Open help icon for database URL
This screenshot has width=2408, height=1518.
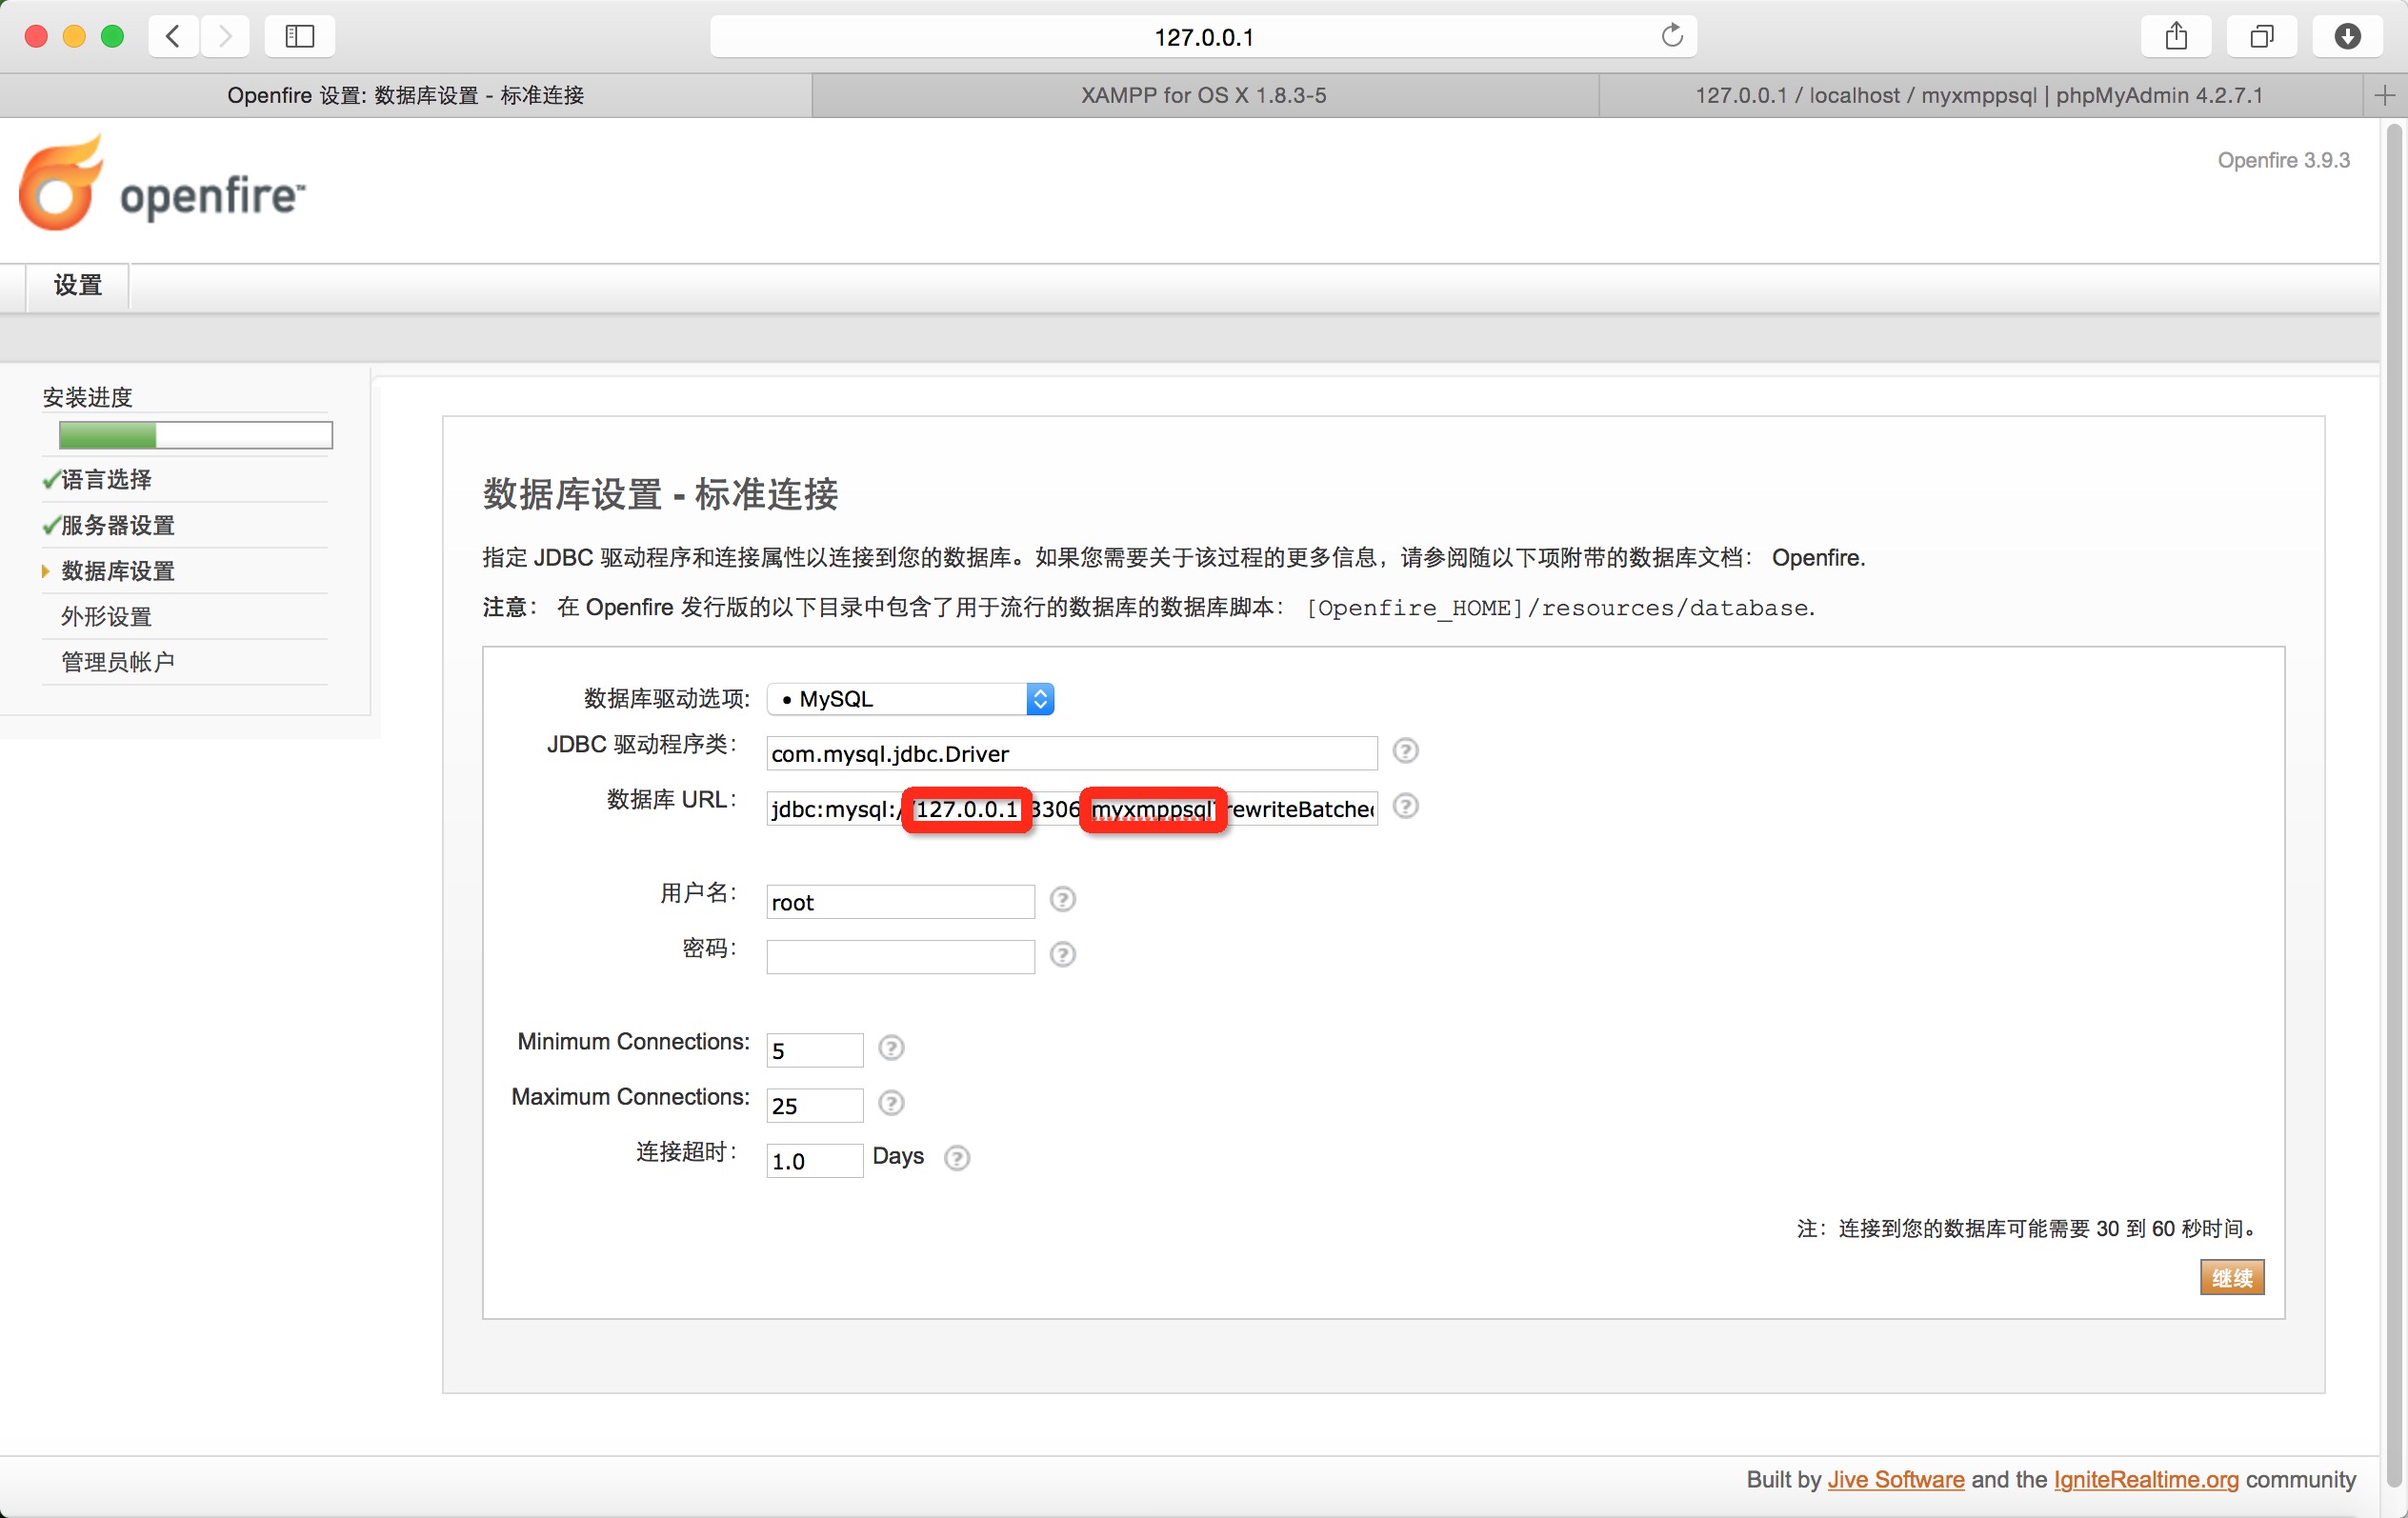1405,806
